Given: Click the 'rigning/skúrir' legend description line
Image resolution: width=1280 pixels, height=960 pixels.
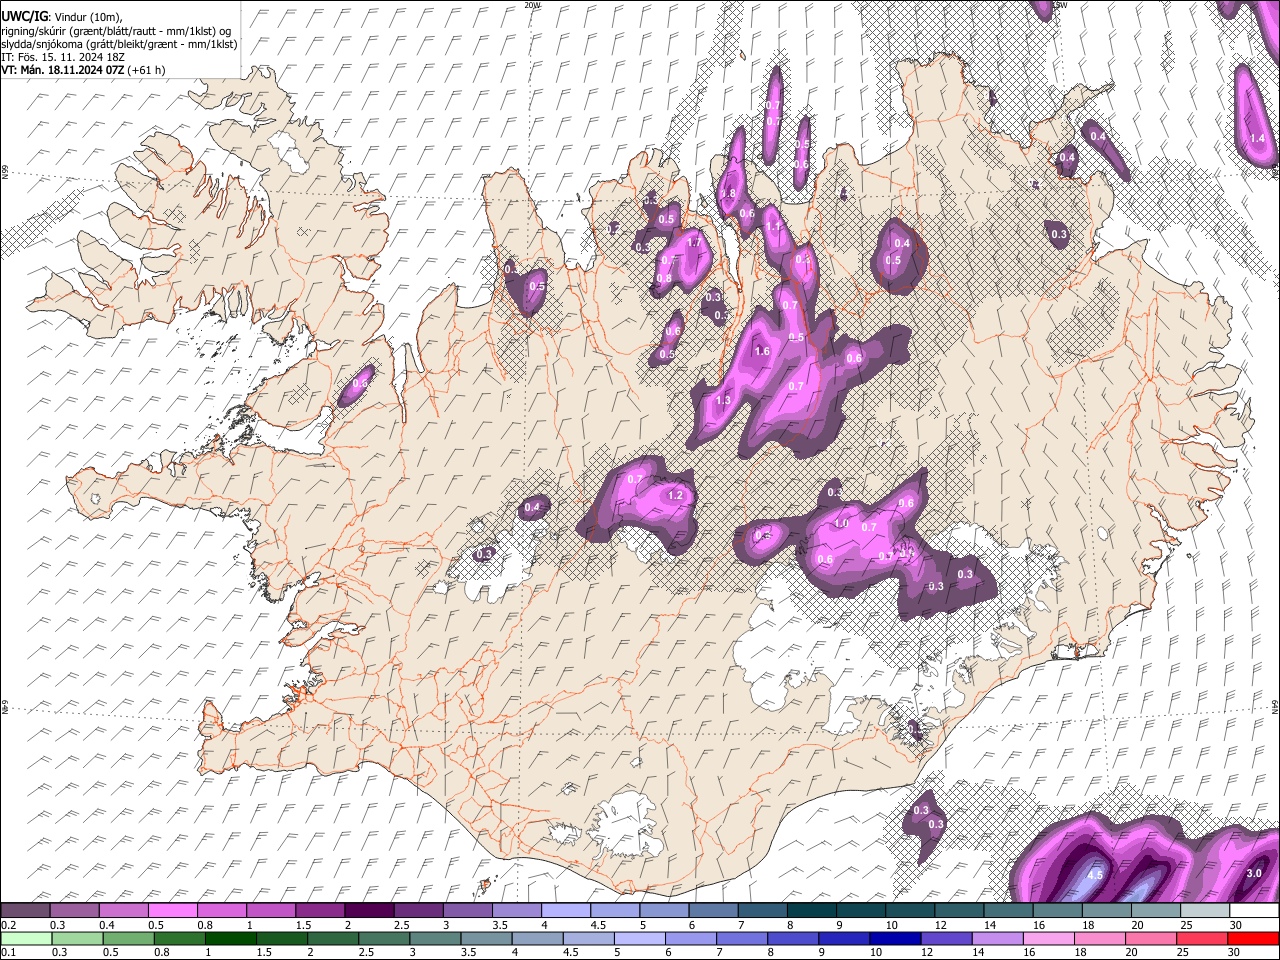Looking at the screenshot, I should (x=116, y=31).
